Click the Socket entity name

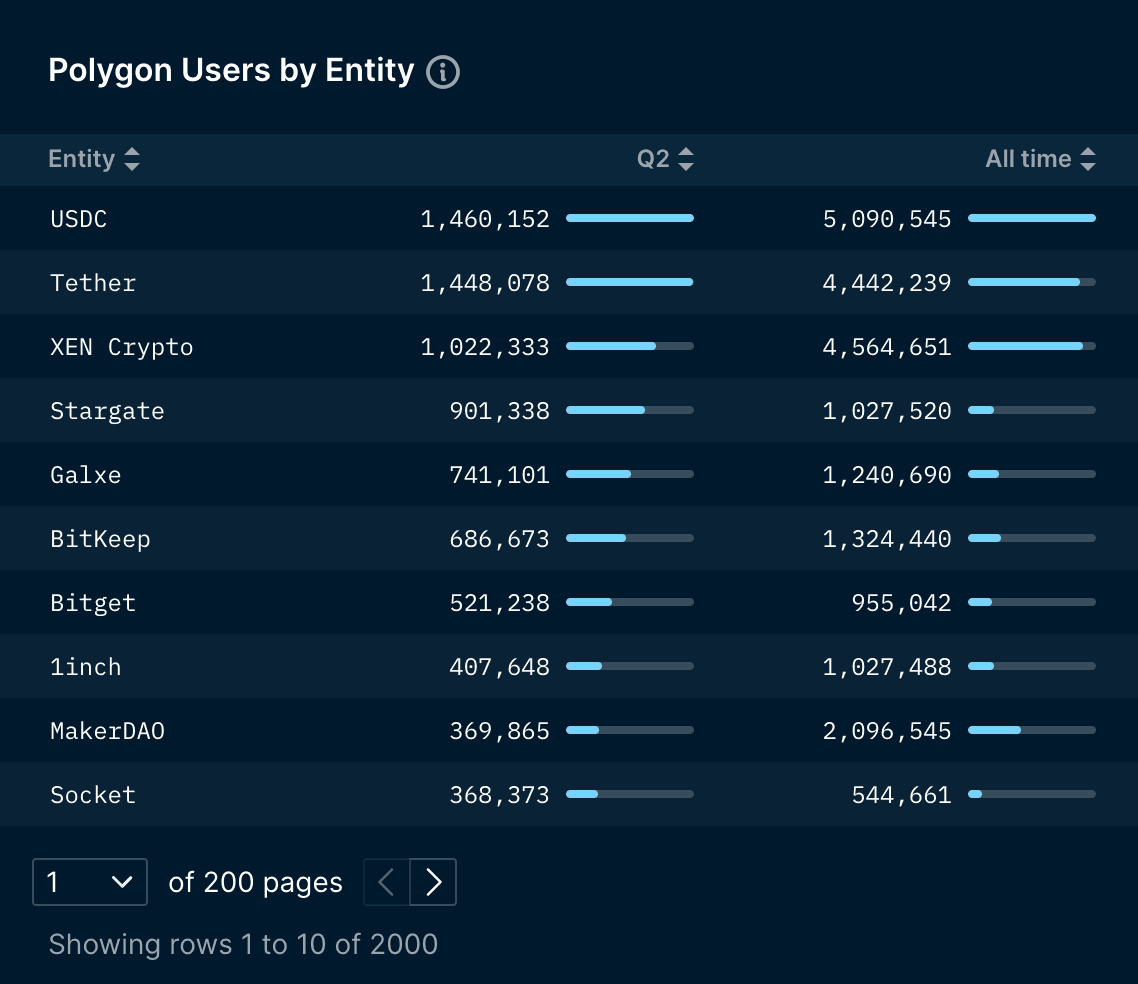point(93,794)
